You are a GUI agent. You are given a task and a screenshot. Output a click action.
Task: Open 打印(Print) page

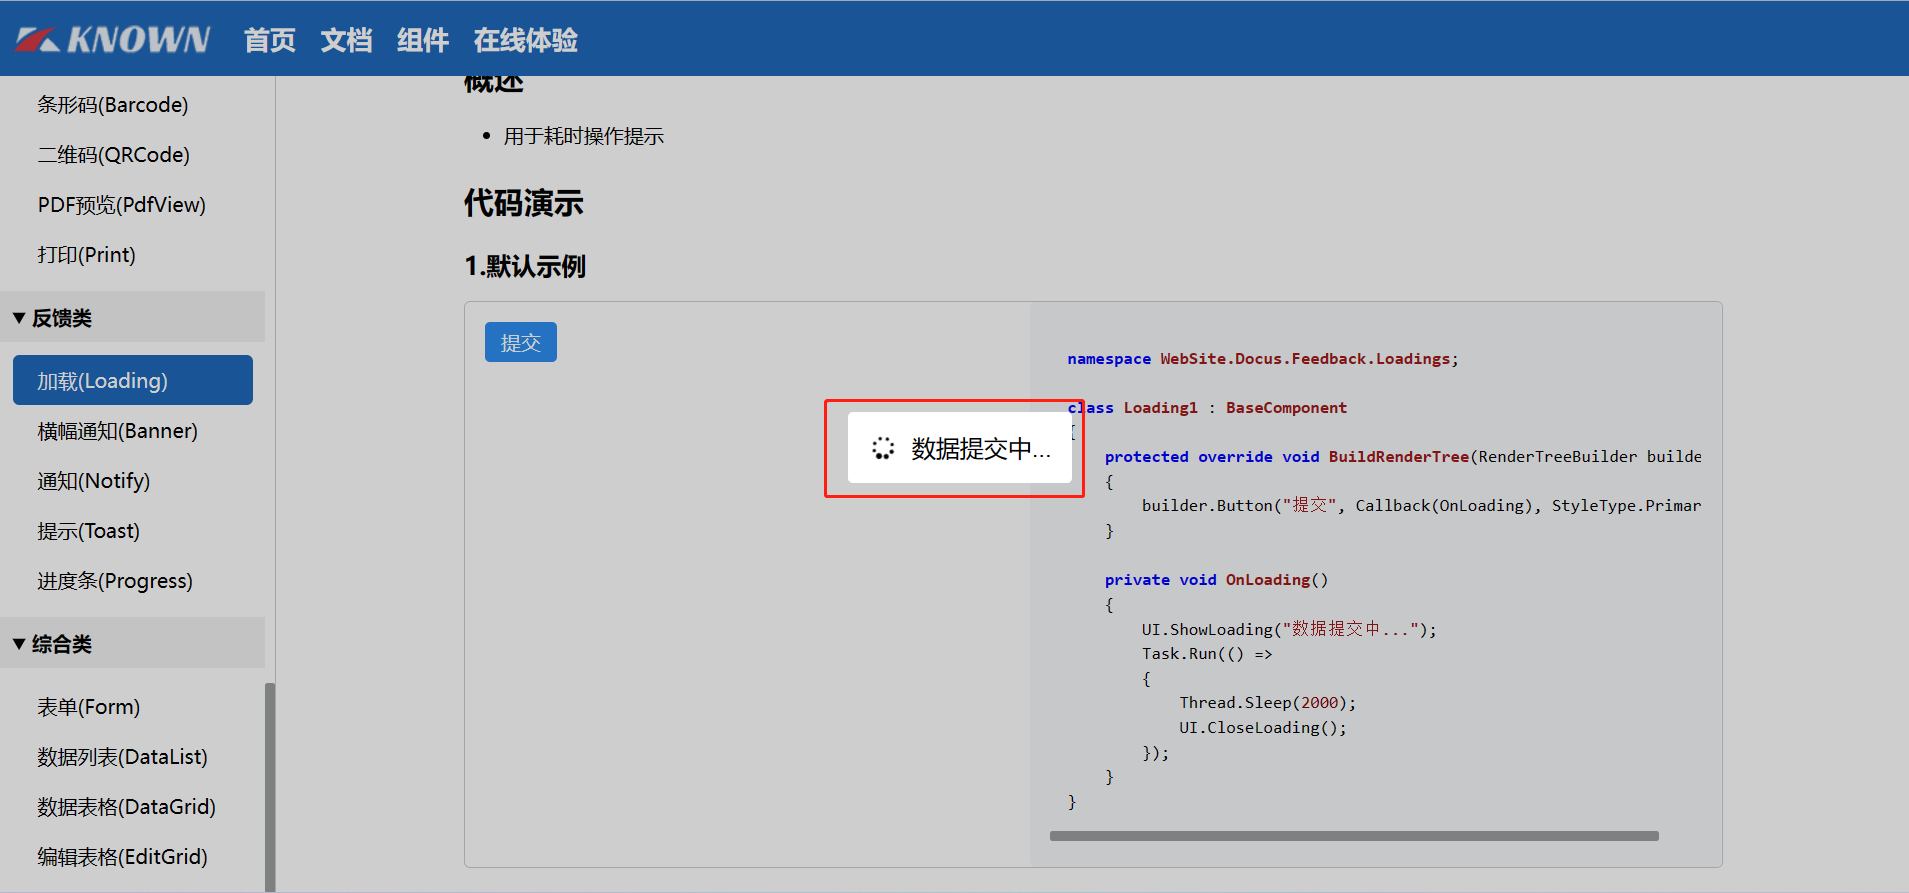[x=87, y=255]
